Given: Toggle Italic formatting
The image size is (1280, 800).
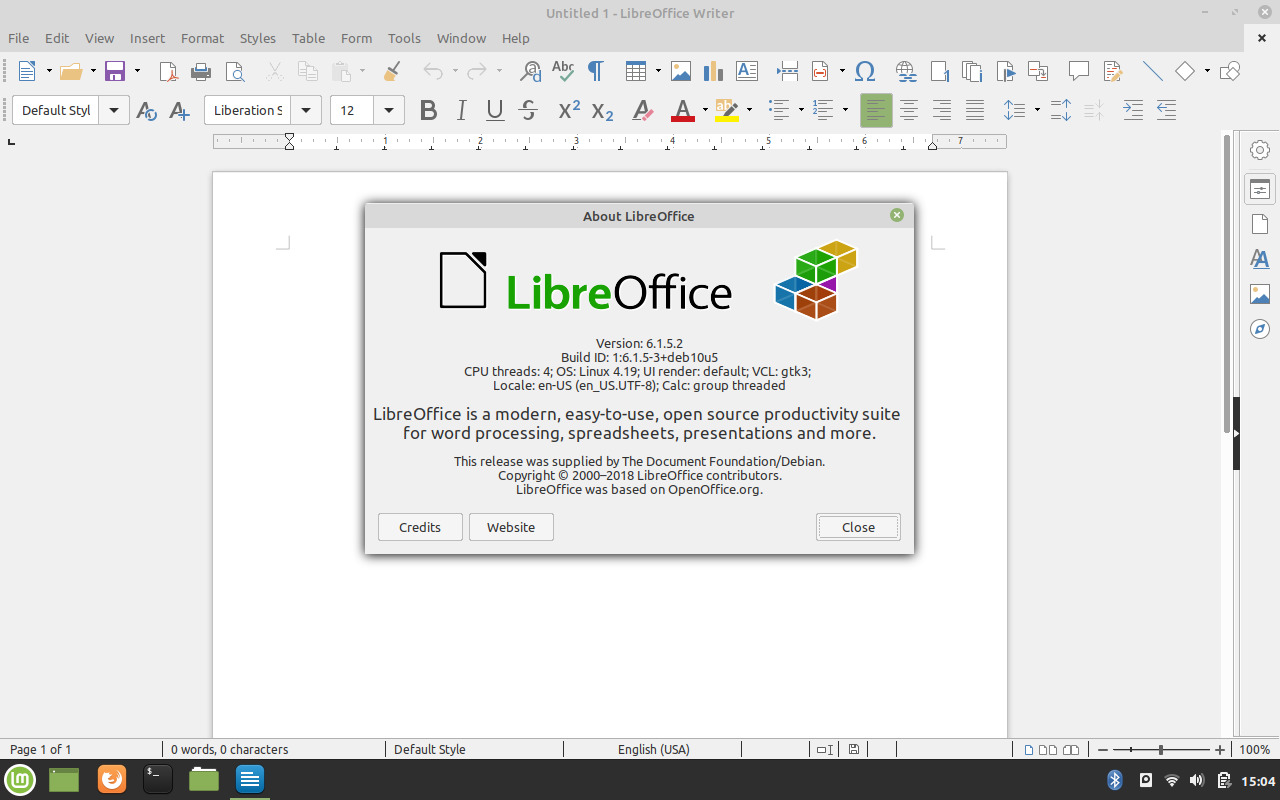Looking at the screenshot, I should click(462, 110).
